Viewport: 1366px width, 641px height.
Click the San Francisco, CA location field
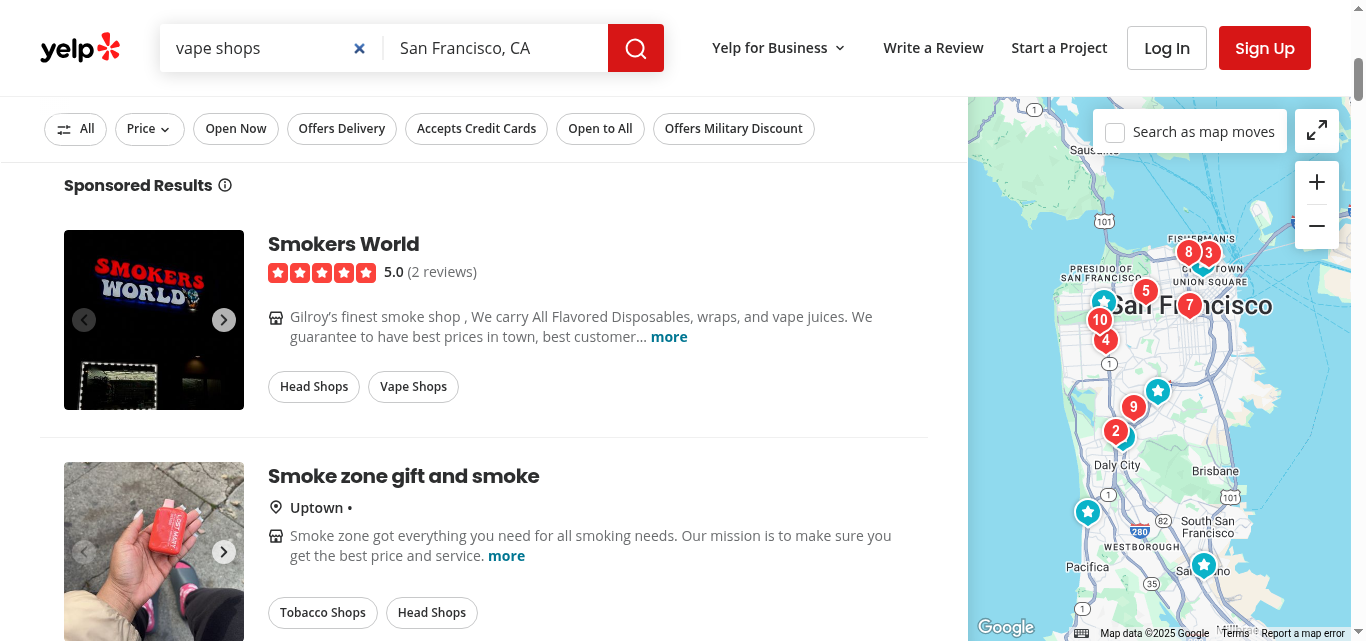496,48
